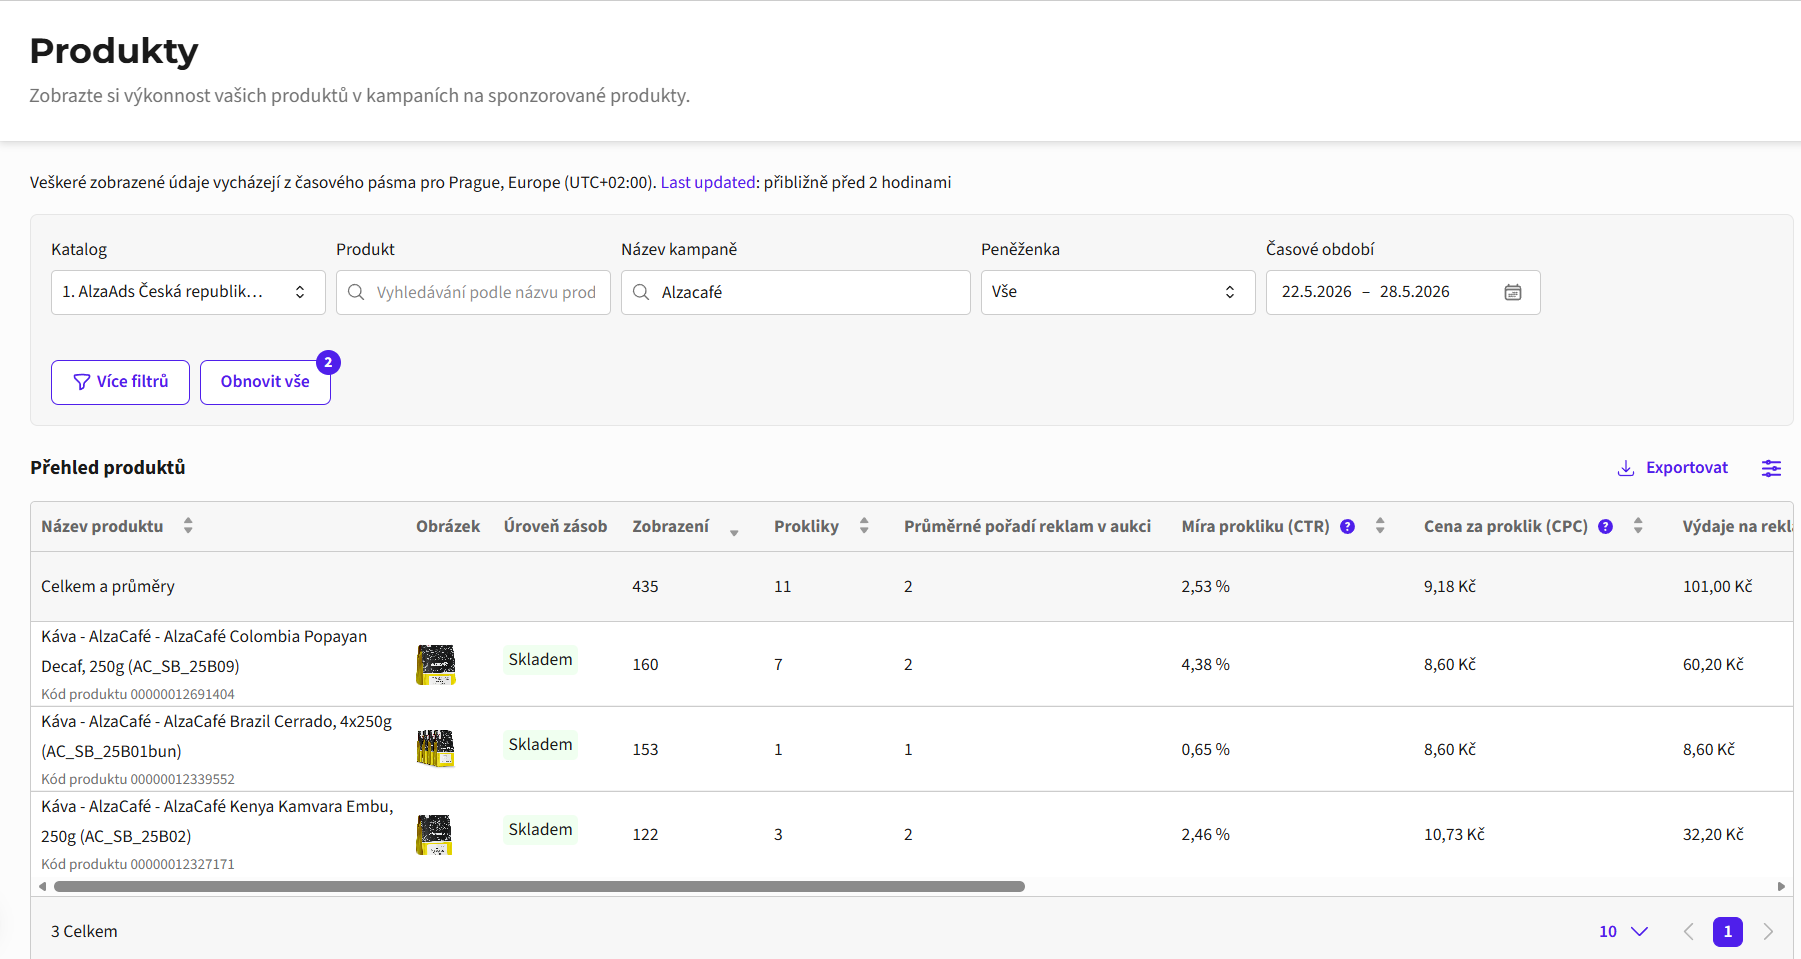Screen dimensions: 1801x959
Task: Click the Průměrné pořadí reklam v aukci header
Action: coord(1027,526)
